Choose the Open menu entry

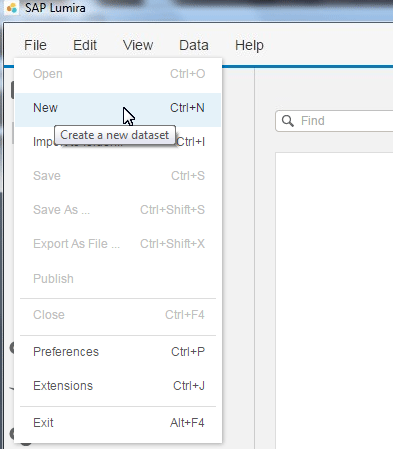tap(118, 74)
